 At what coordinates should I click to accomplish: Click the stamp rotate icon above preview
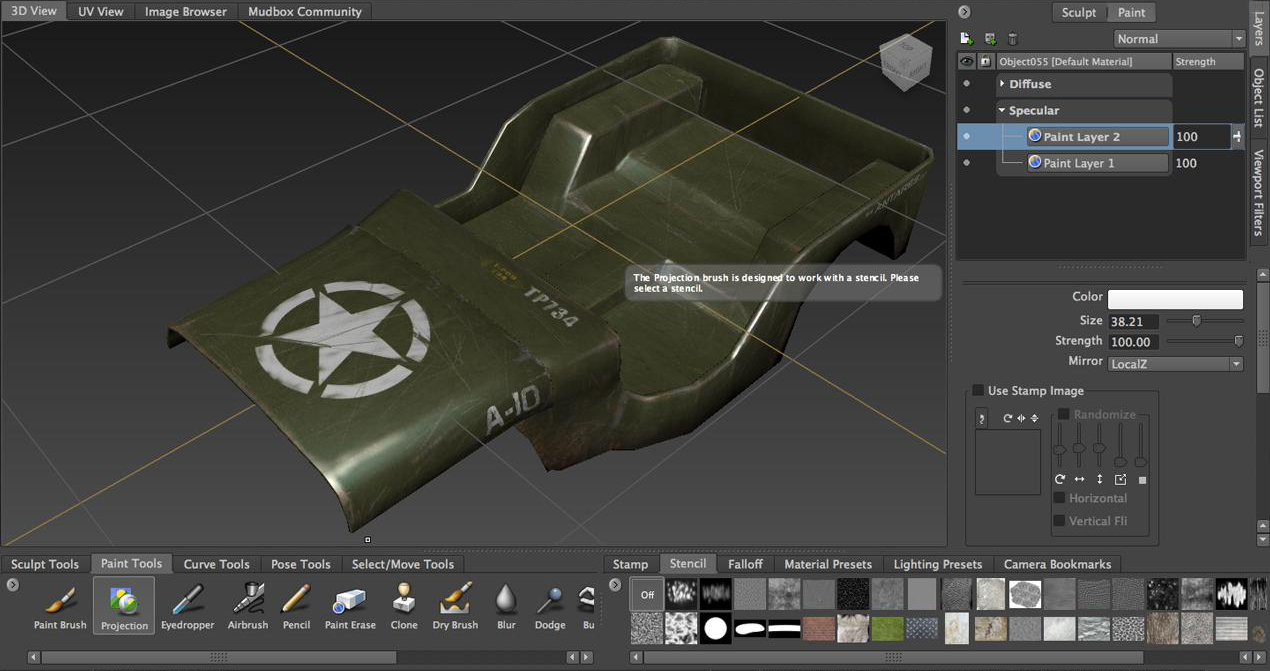1008,418
